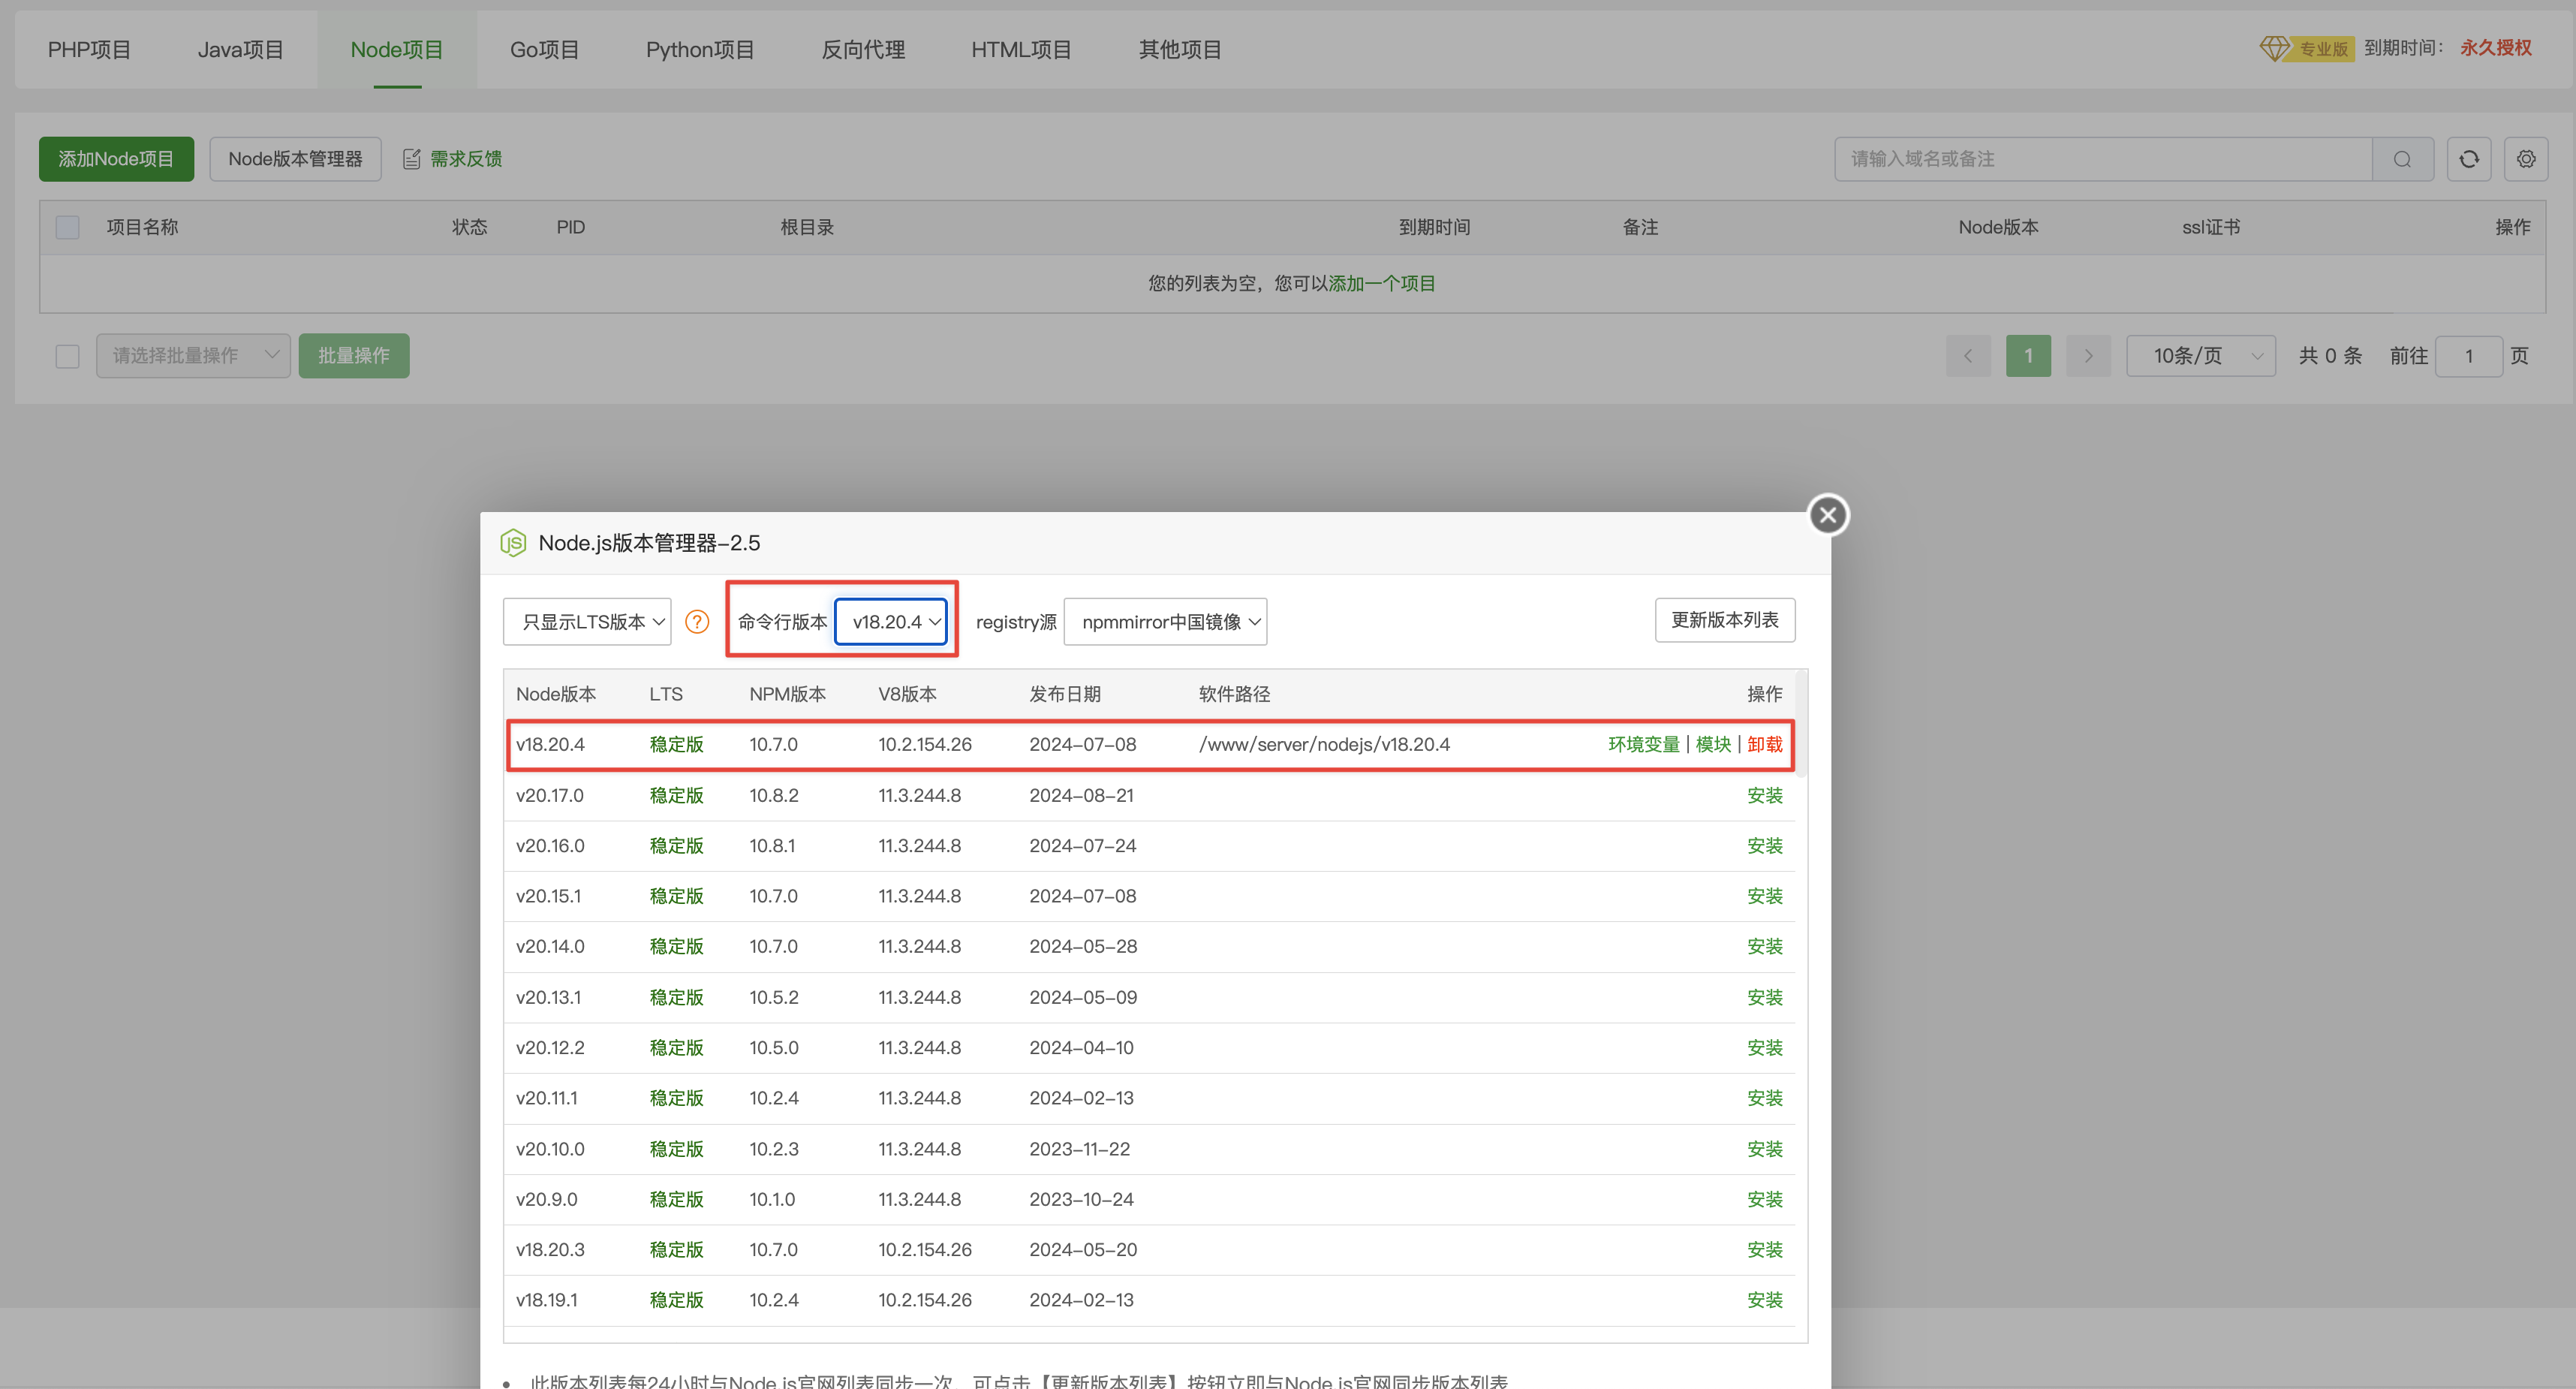Switch to the Python项目 tab
Screen dimensions: 2576x1389
[700, 49]
